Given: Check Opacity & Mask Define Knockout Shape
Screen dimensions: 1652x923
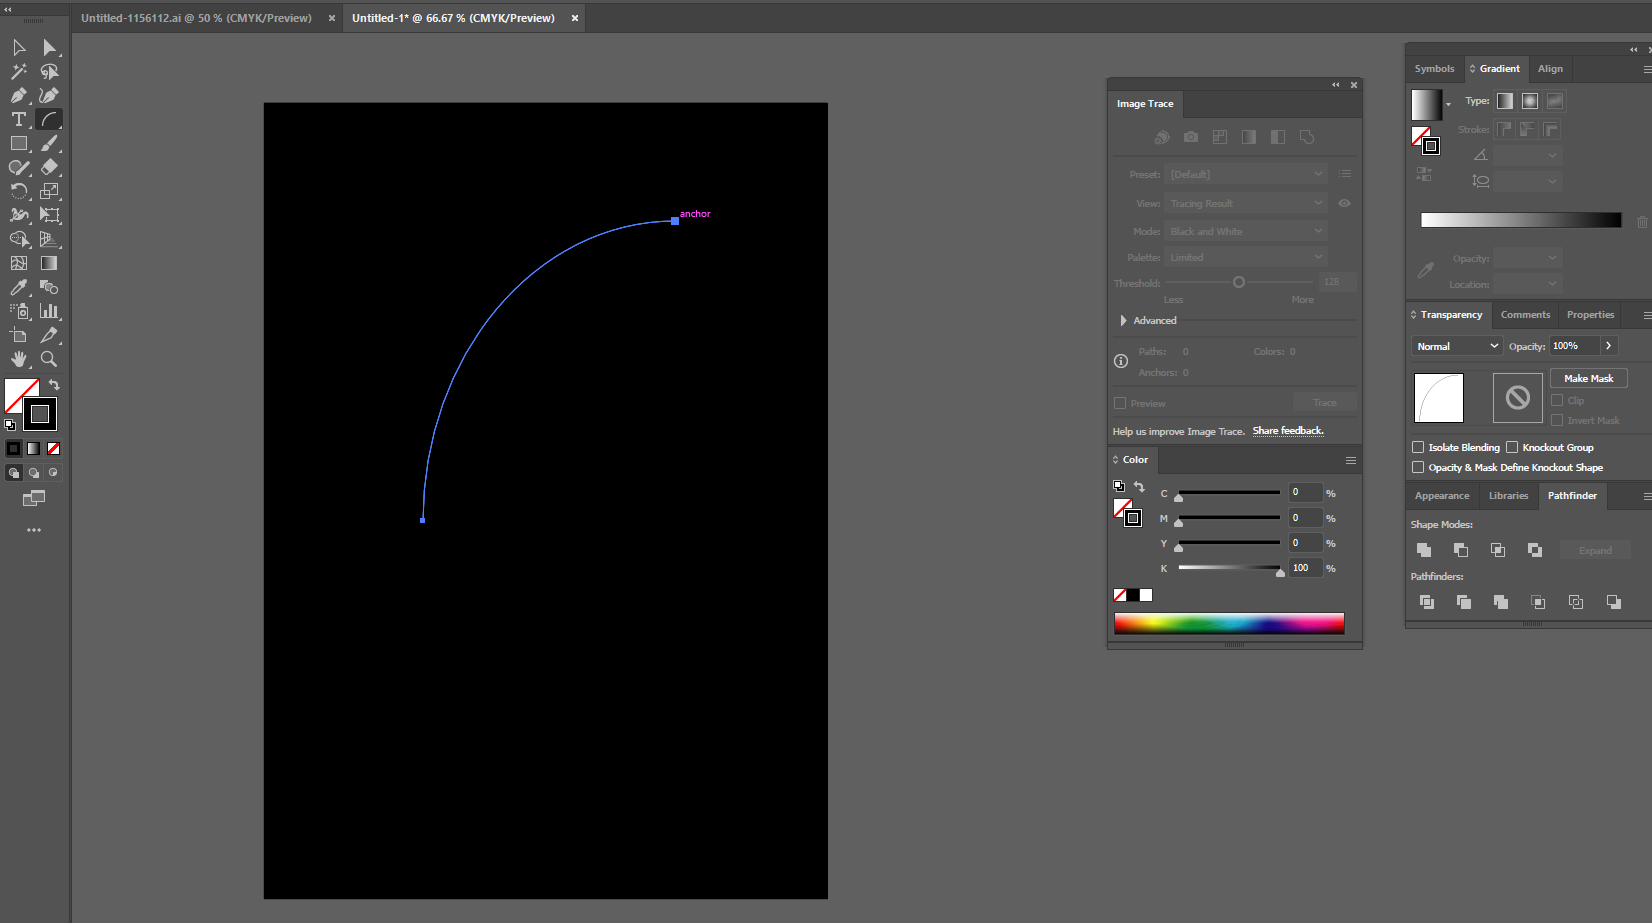Looking at the screenshot, I should click(1418, 467).
